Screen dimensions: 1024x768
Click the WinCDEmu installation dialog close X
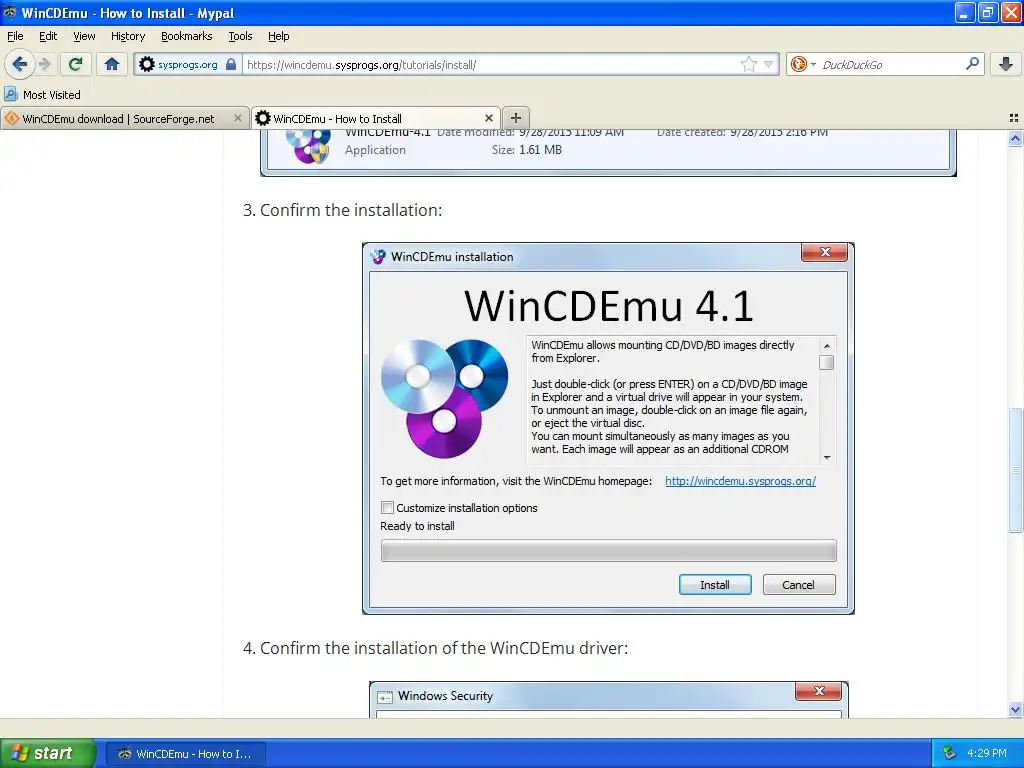click(x=825, y=252)
